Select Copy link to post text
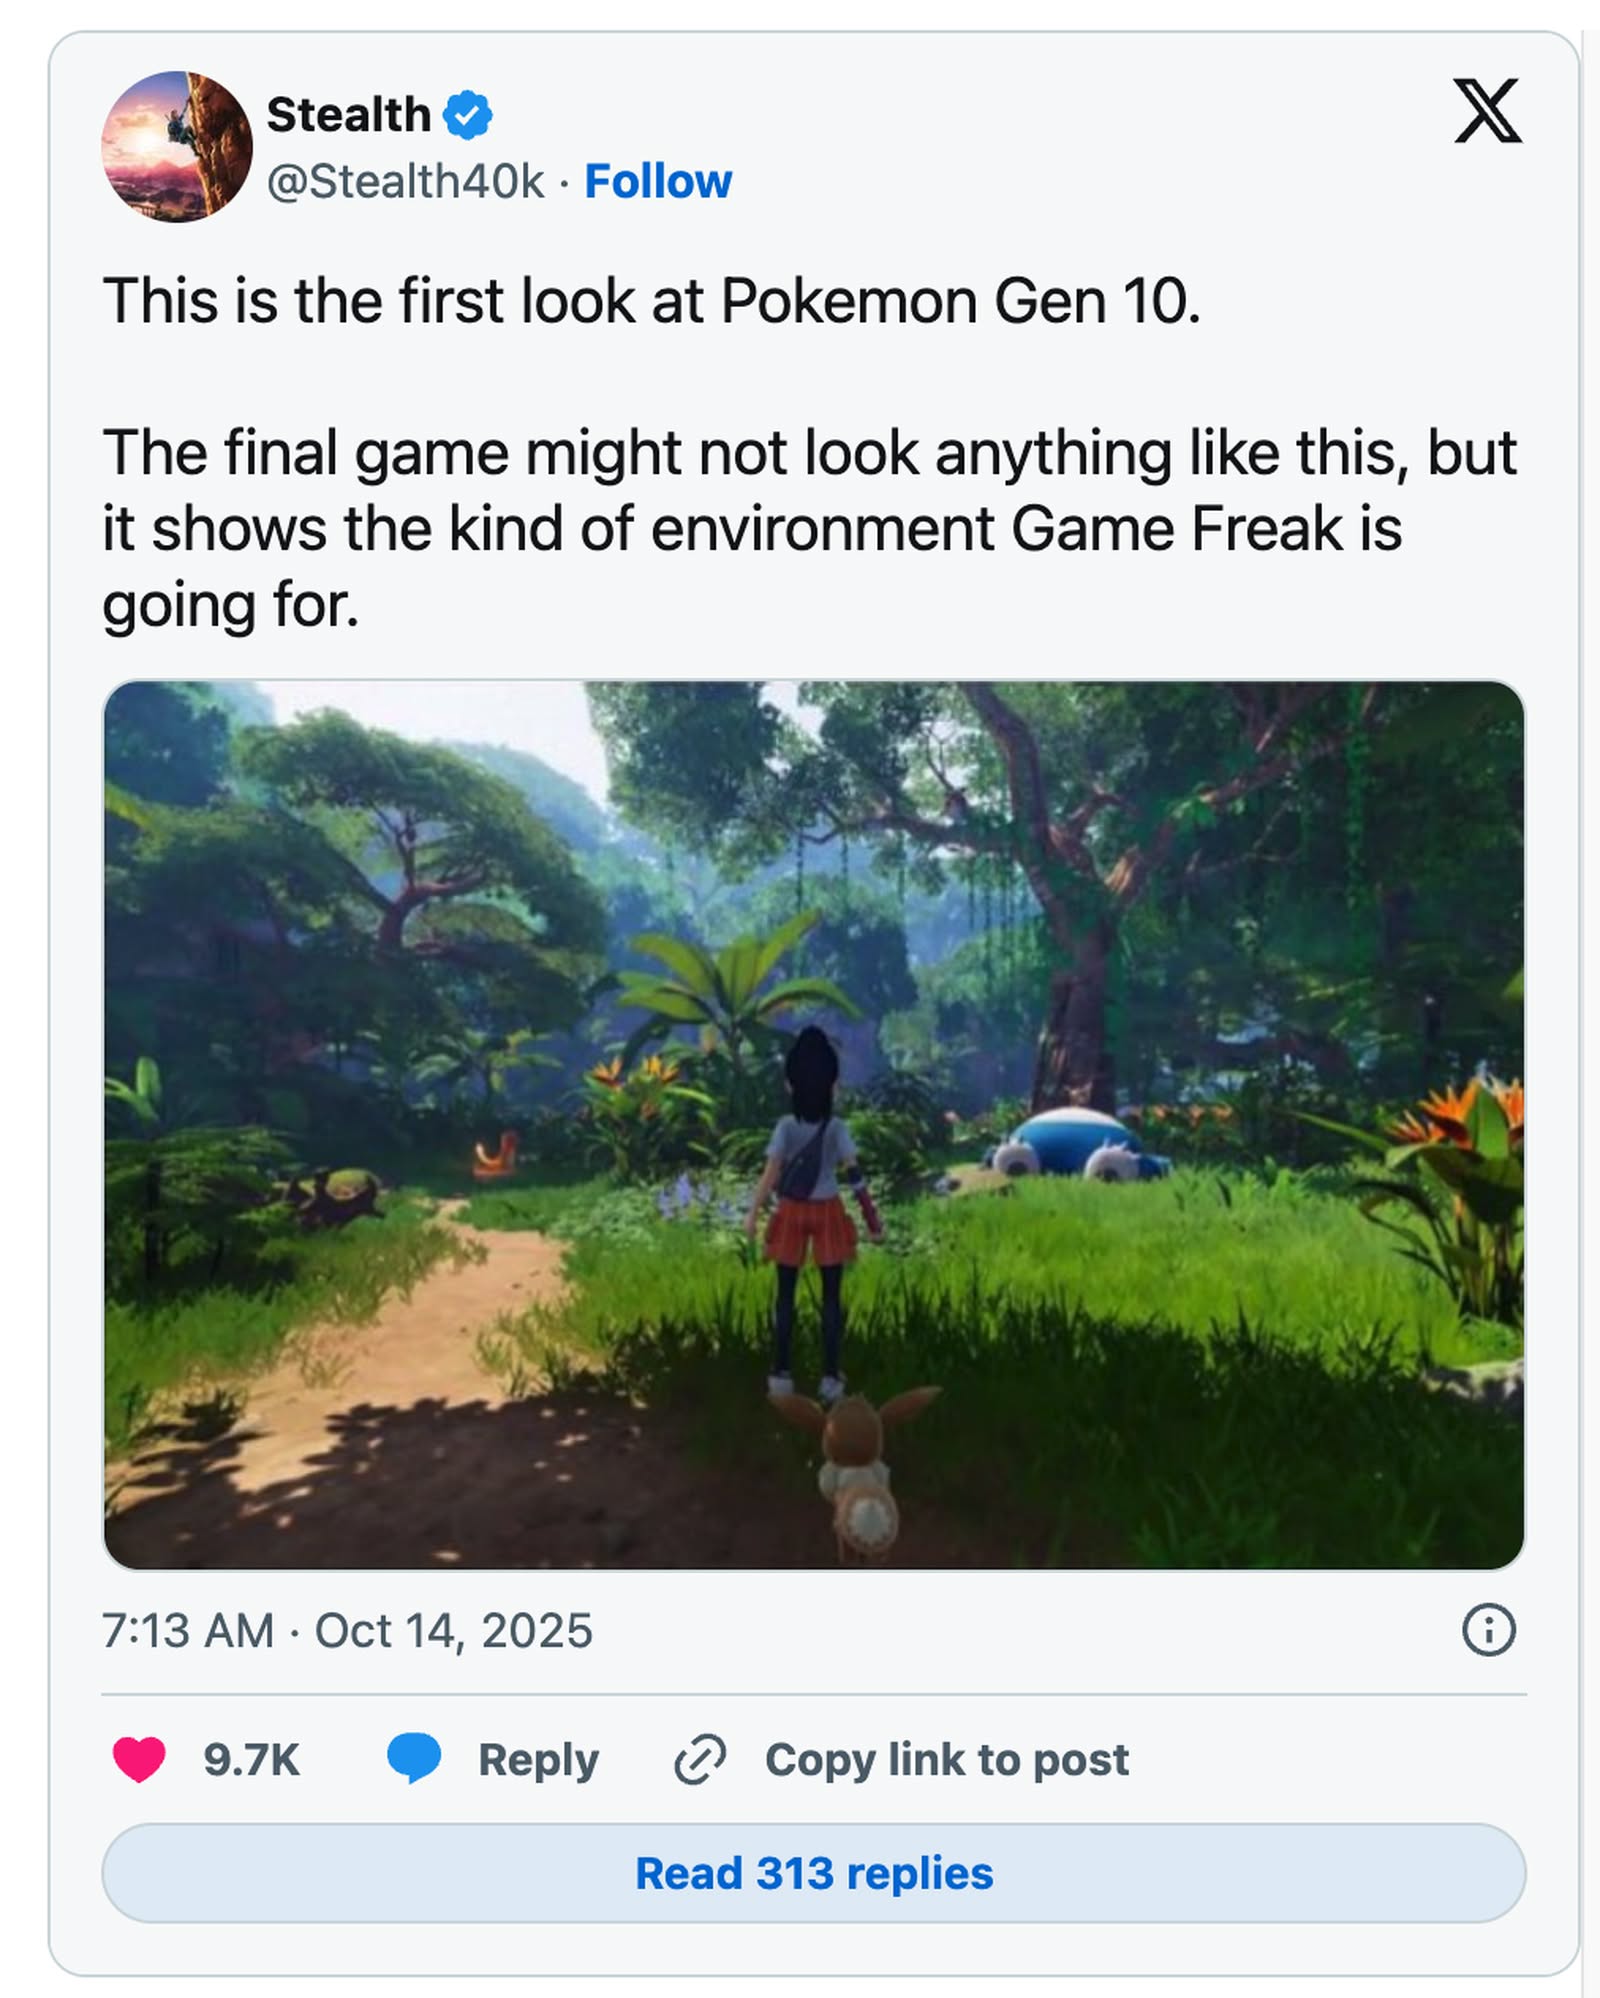The width and height of the screenshot is (1600, 1998). (946, 1760)
